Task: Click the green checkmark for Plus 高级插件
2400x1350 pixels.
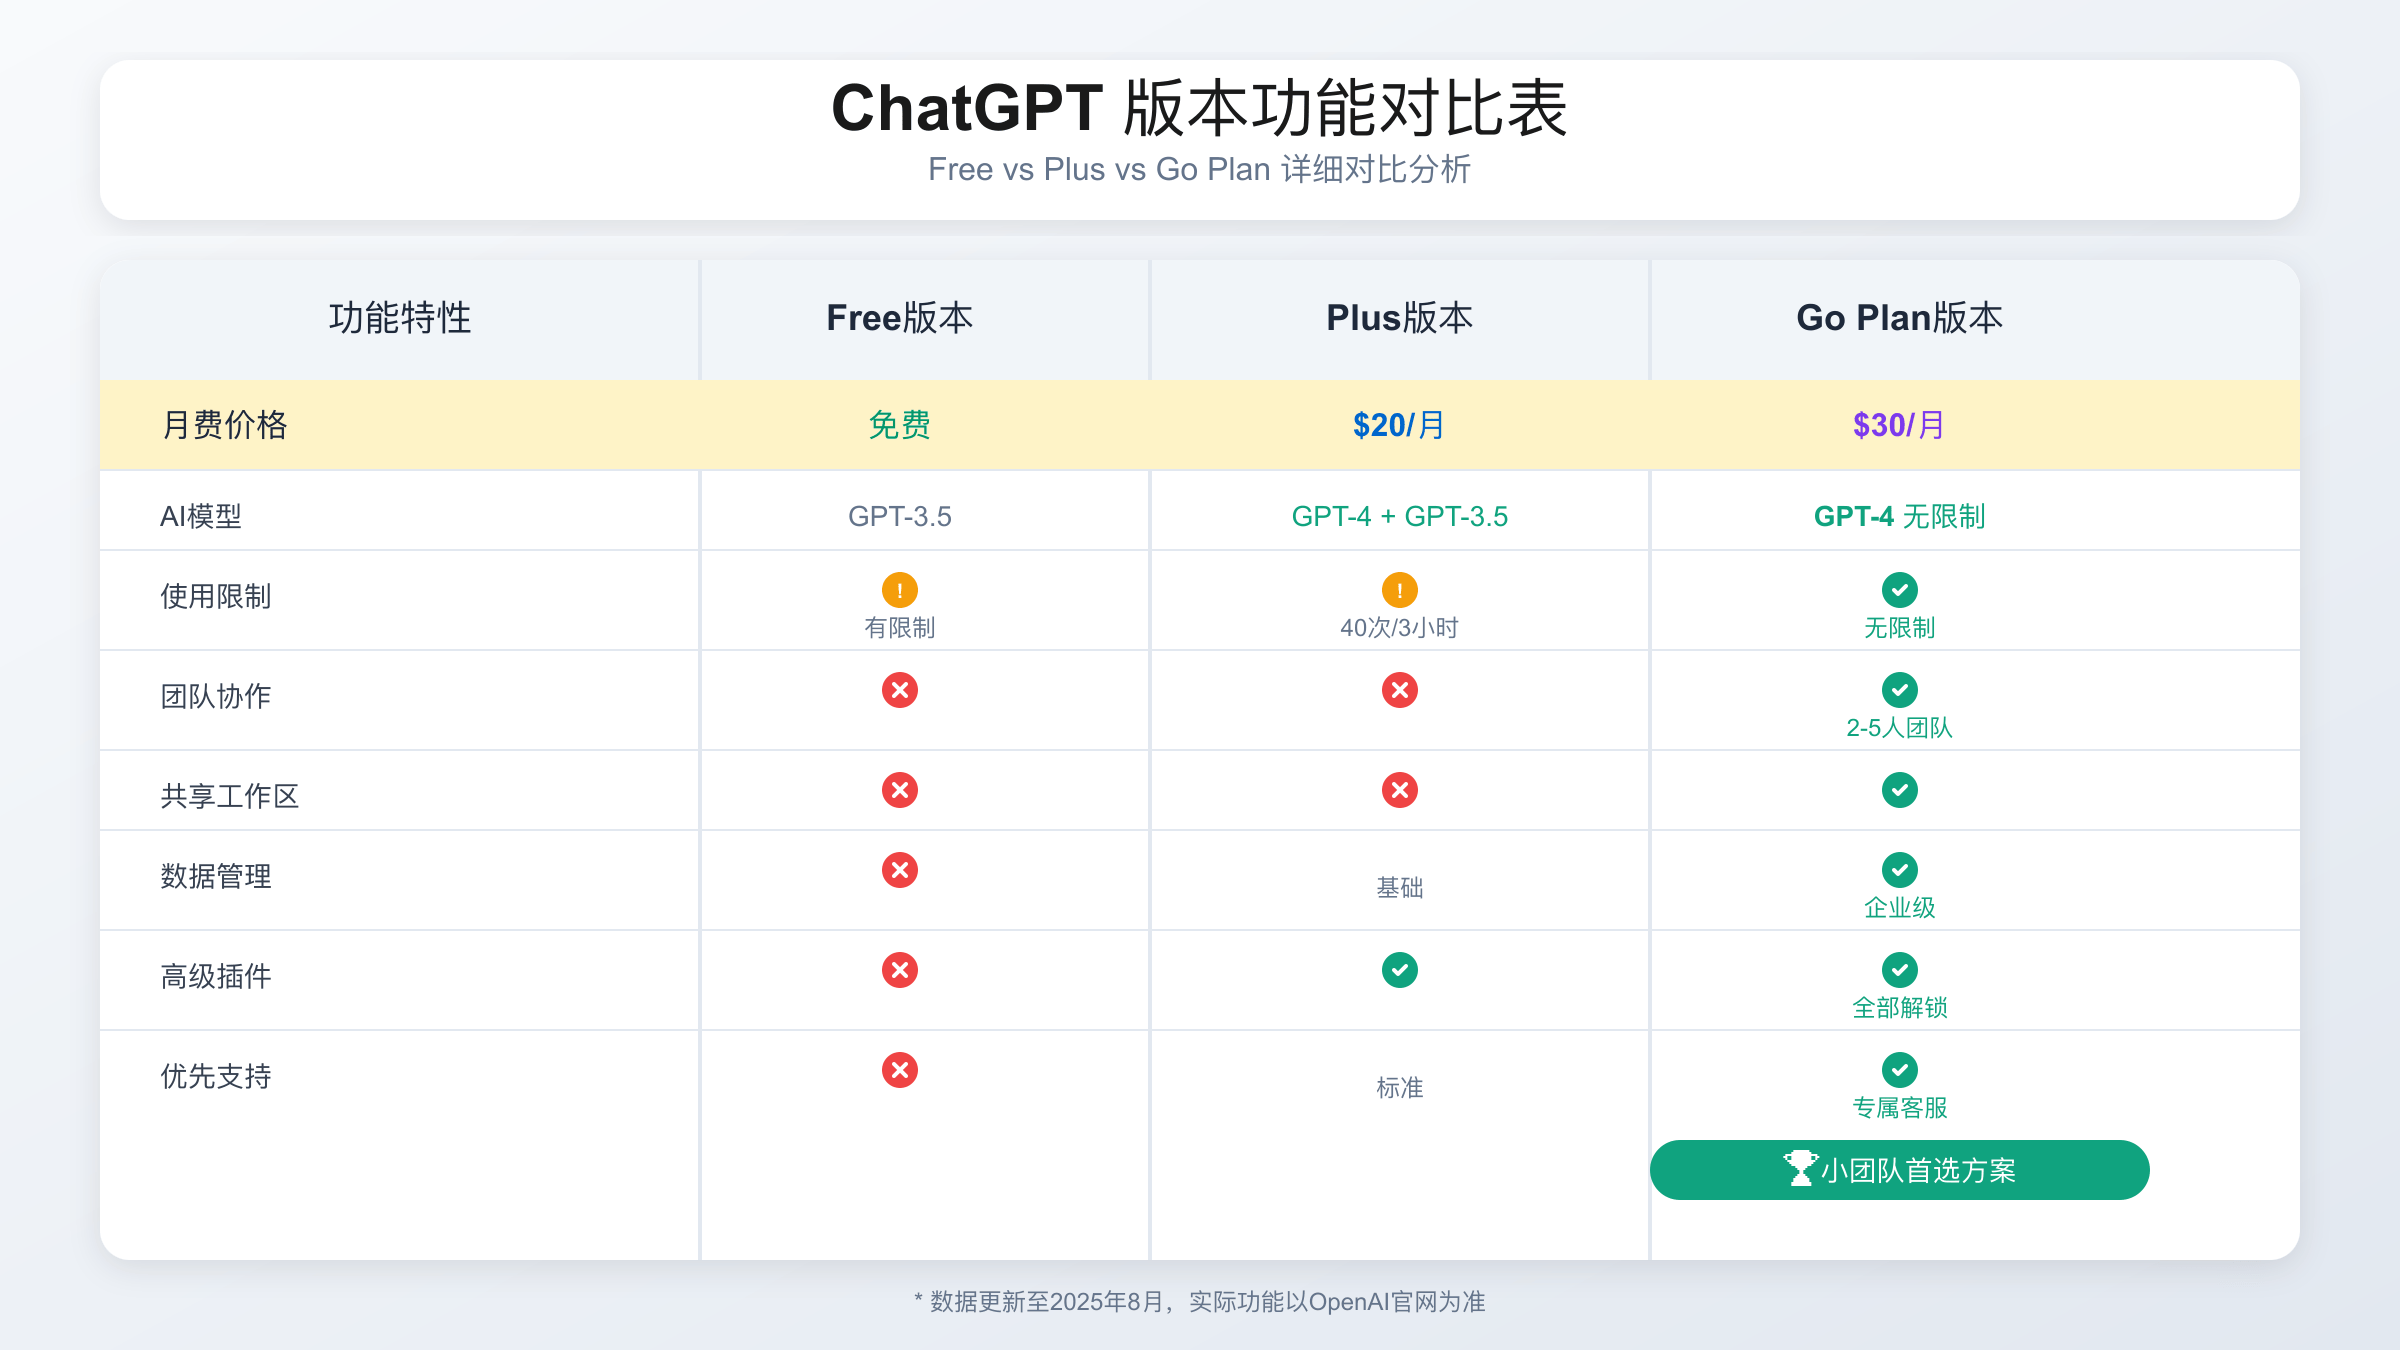Action: (x=1400, y=970)
